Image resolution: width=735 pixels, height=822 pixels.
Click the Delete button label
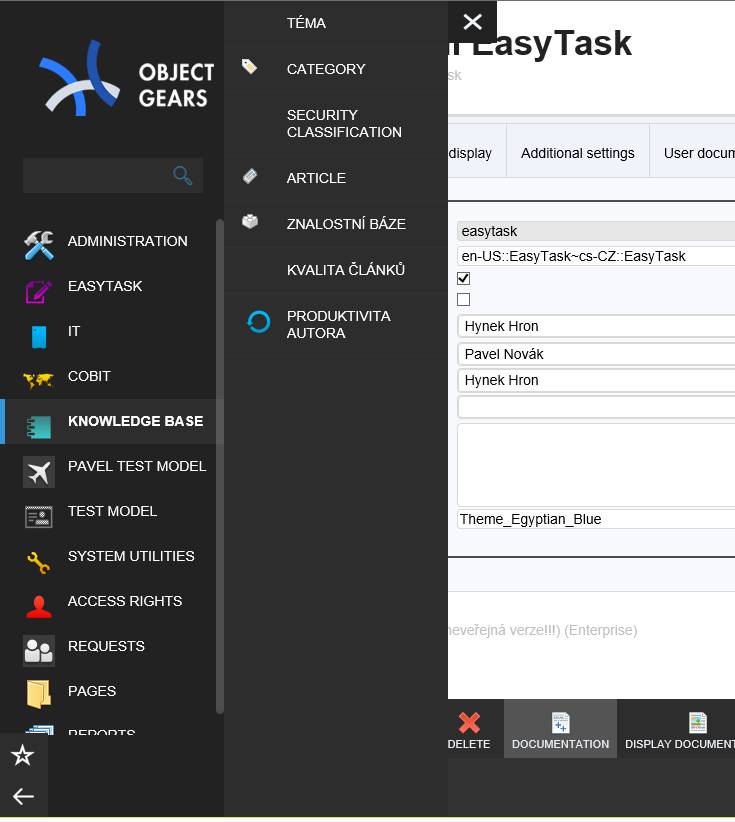pos(469,744)
